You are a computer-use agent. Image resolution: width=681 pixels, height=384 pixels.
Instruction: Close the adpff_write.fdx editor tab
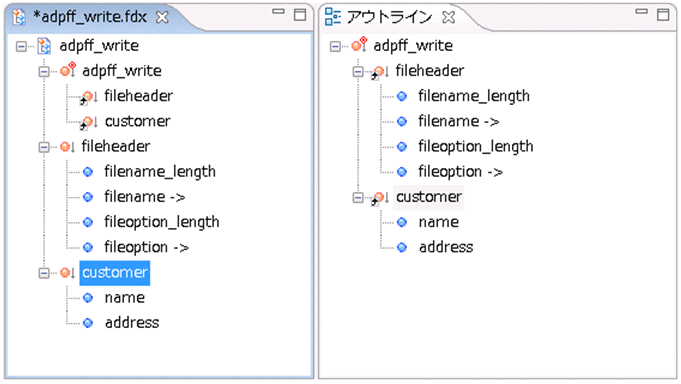click(162, 17)
